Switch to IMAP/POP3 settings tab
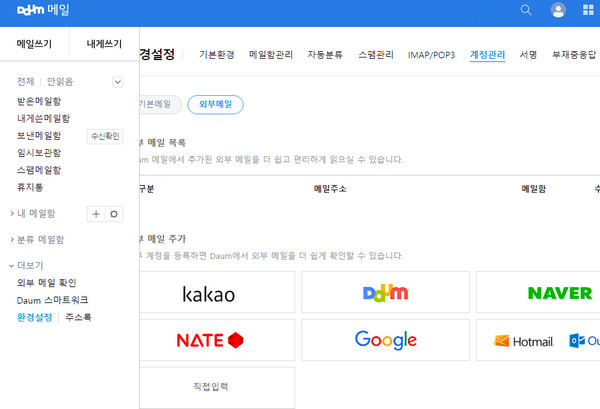This screenshot has width=600, height=409. pos(431,55)
